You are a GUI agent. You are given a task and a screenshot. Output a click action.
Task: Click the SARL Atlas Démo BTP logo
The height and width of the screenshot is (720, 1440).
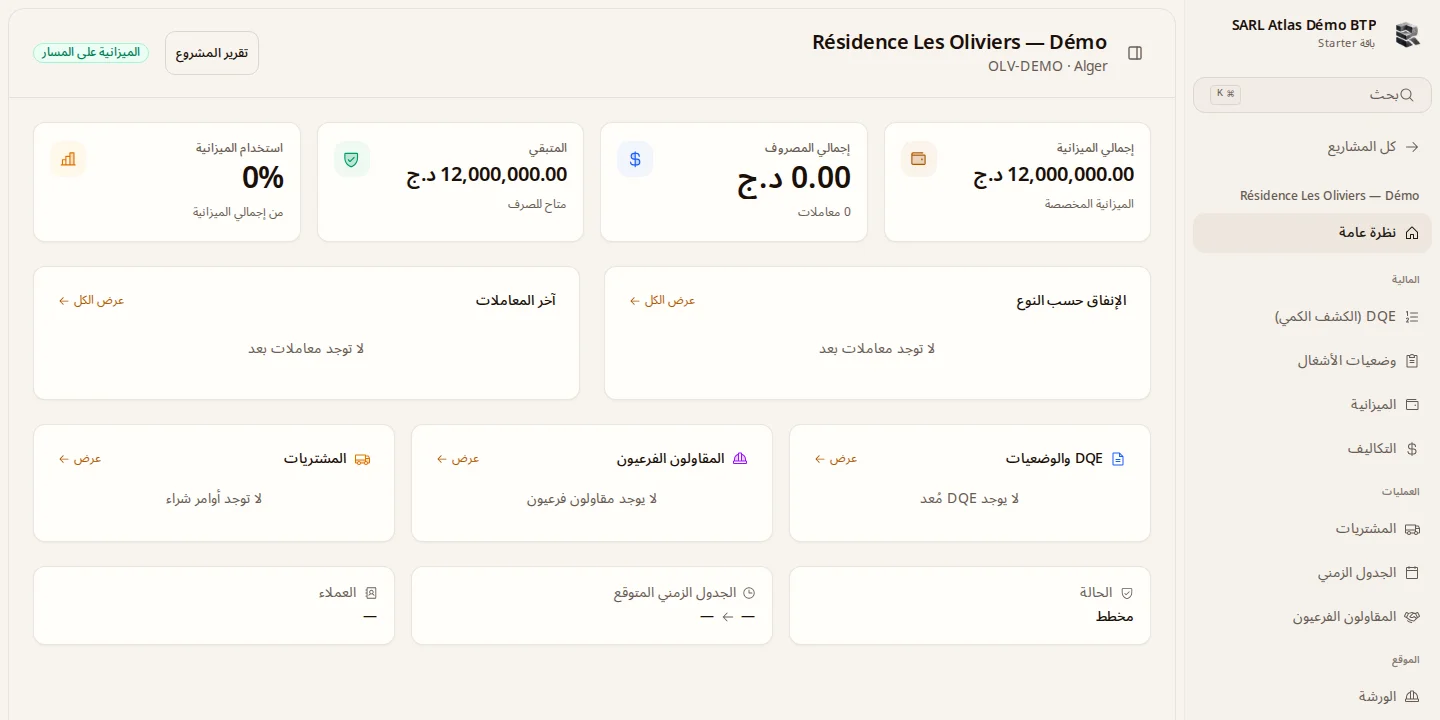1407,34
